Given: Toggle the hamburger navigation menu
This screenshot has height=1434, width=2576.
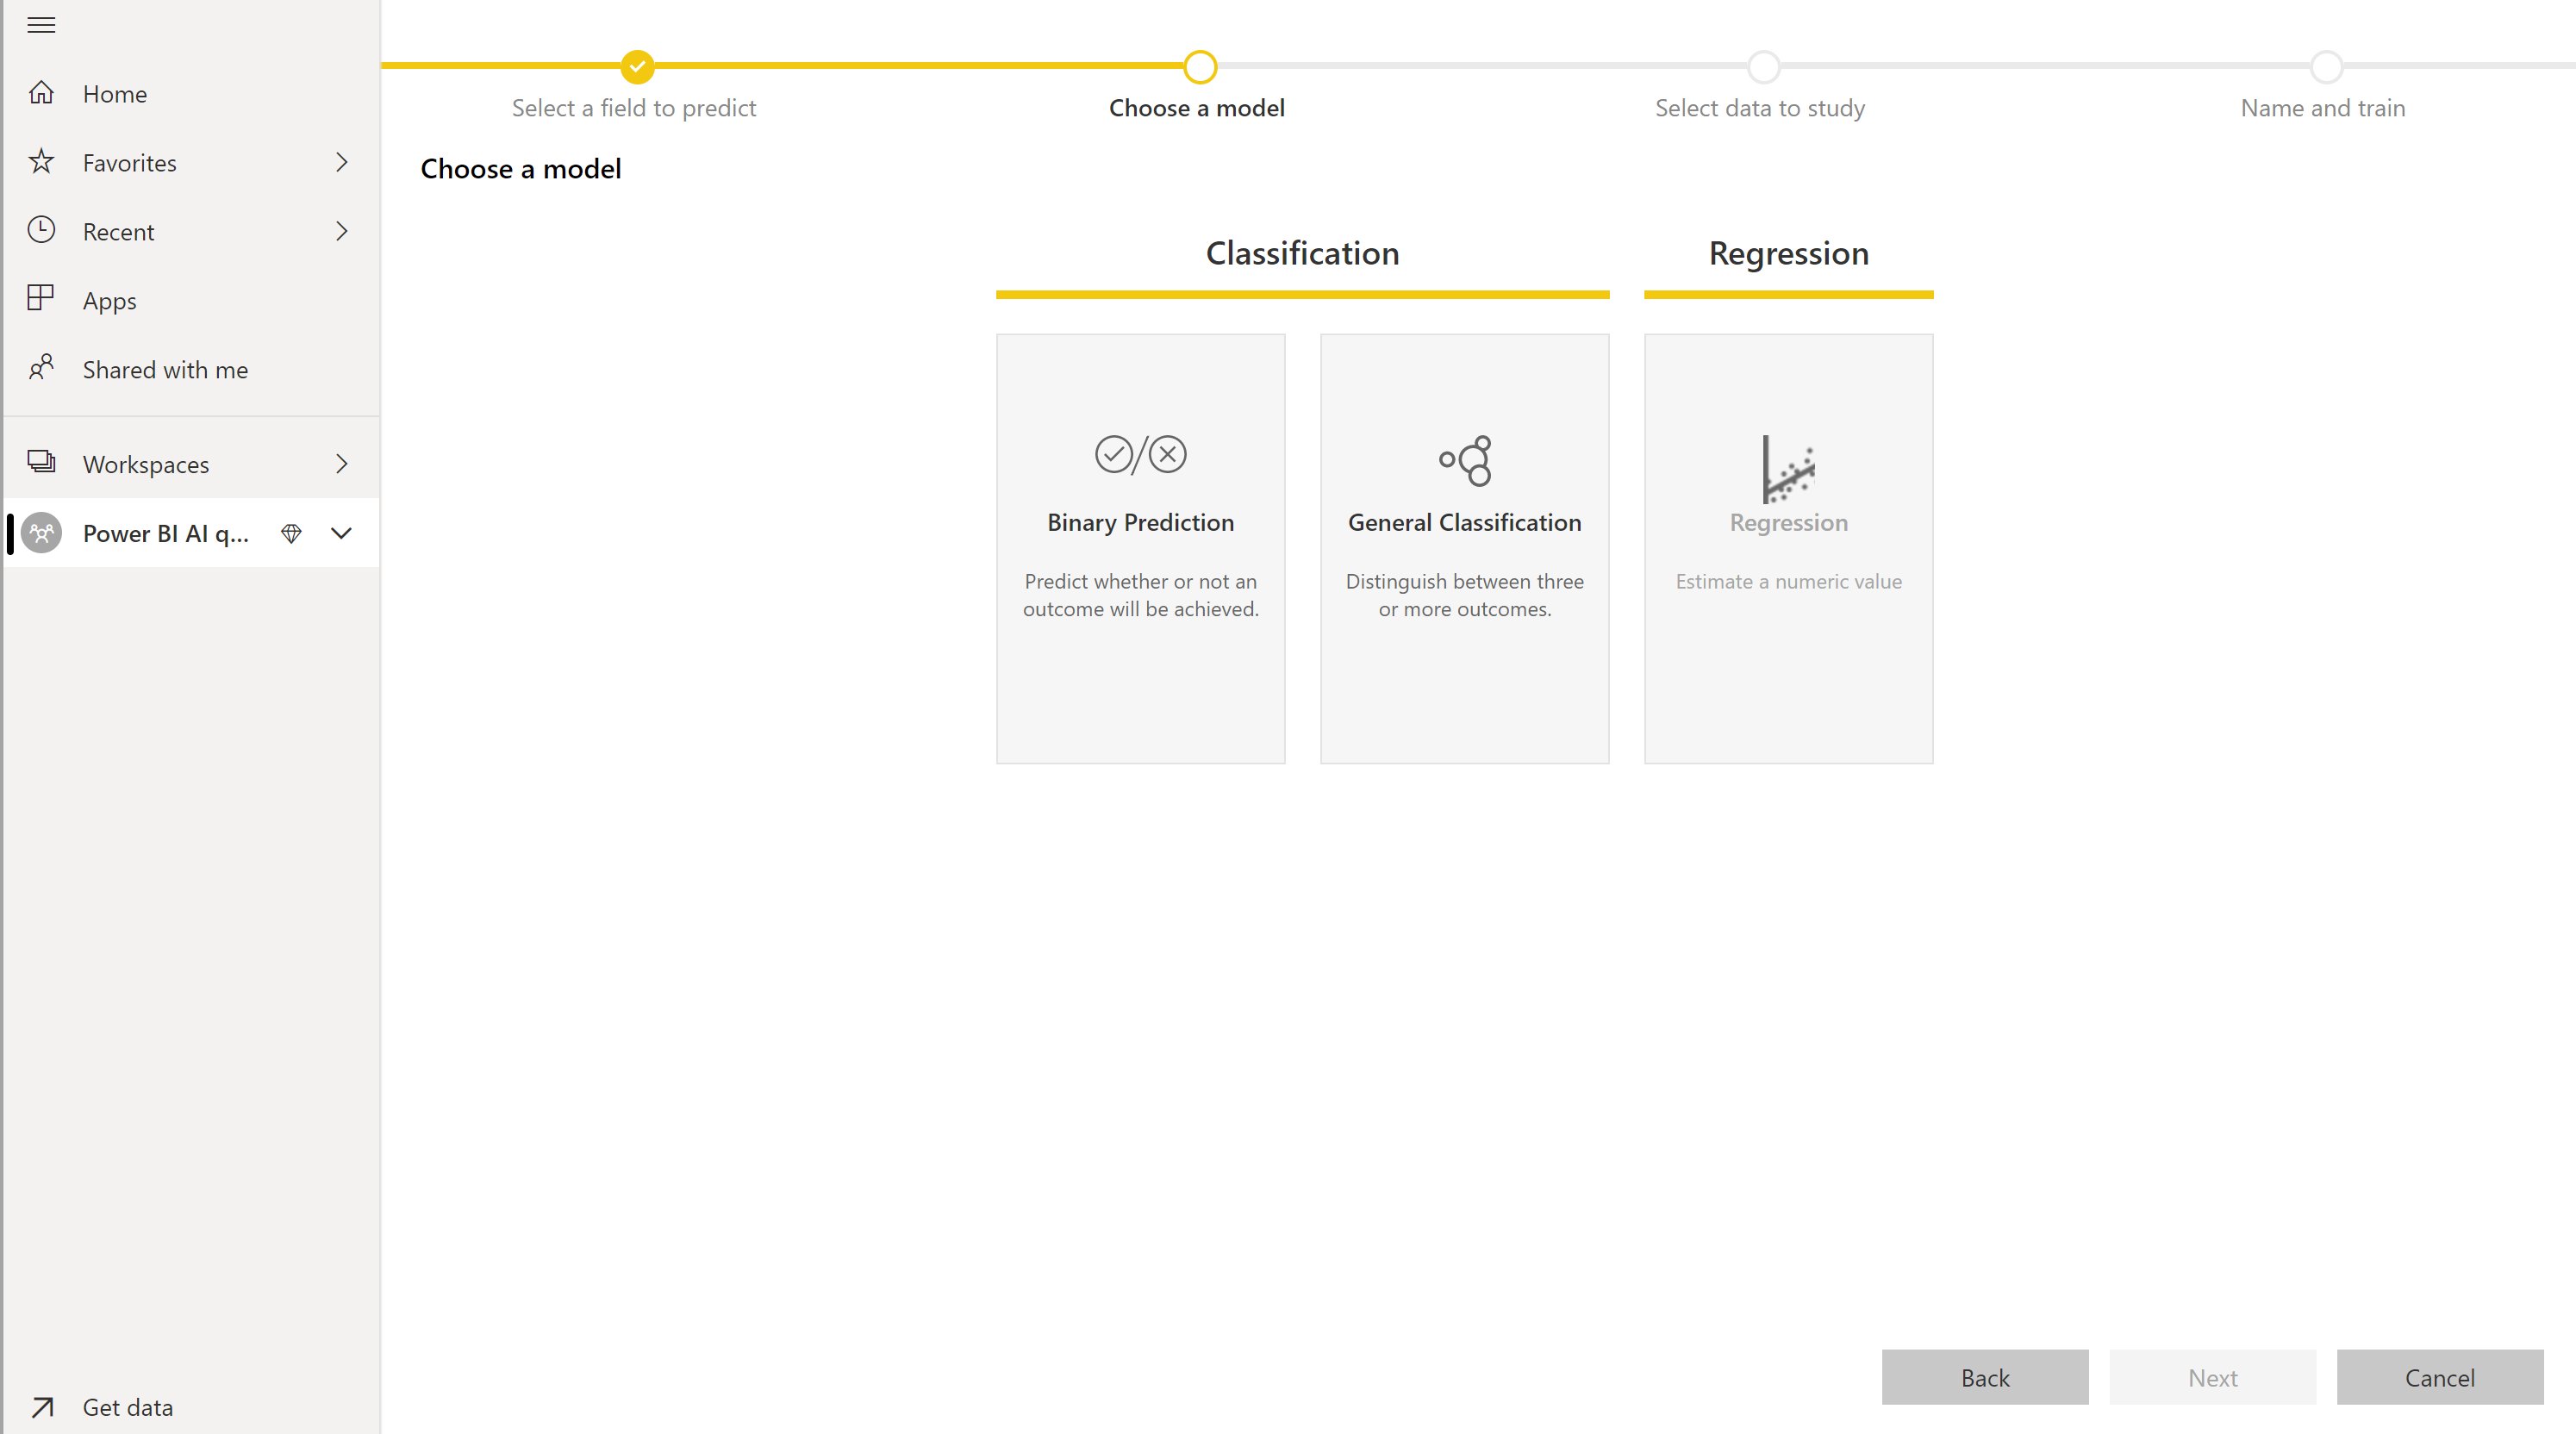Looking at the screenshot, I should tap(41, 25).
